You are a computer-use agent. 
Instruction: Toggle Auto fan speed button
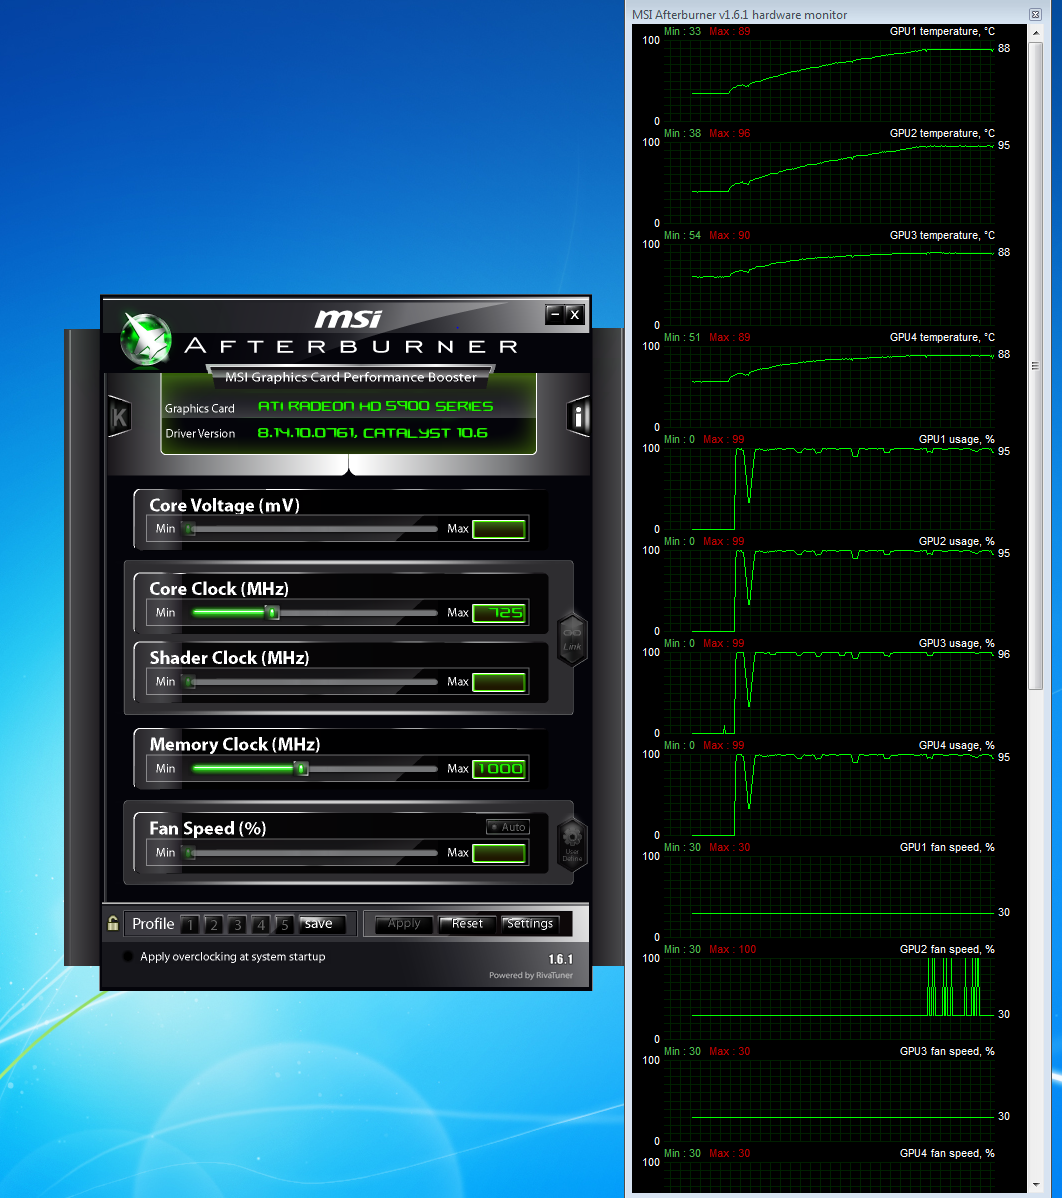pyautogui.click(x=508, y=827)
